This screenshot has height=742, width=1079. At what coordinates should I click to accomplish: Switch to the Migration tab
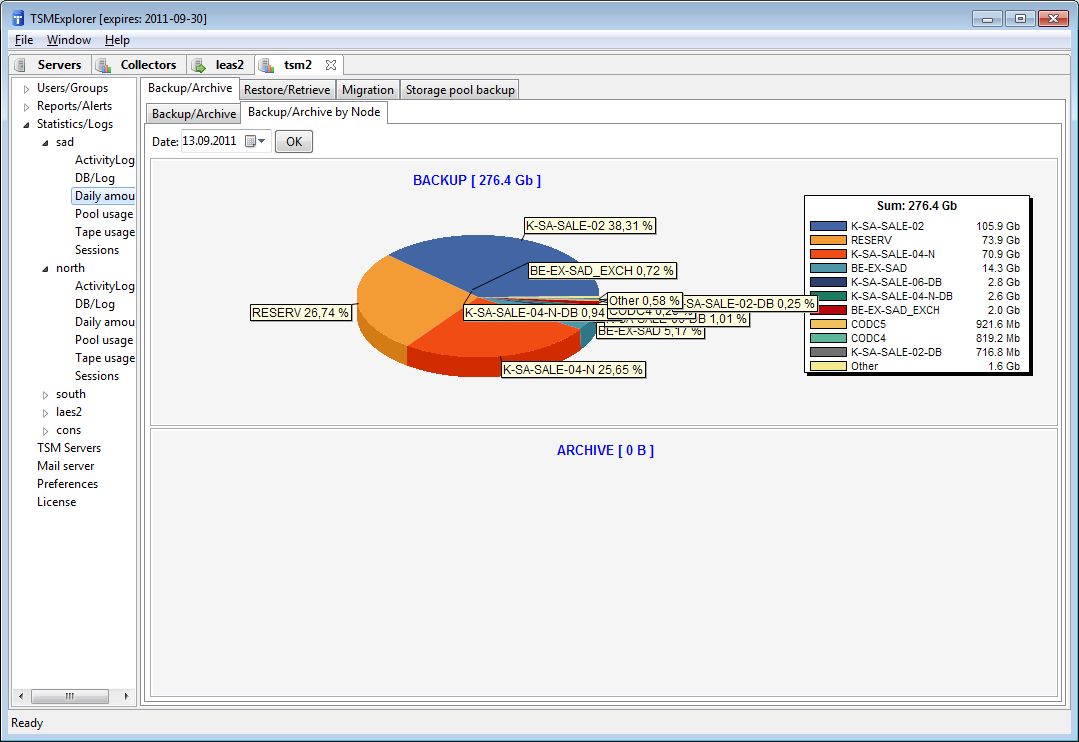pos(367,89)
